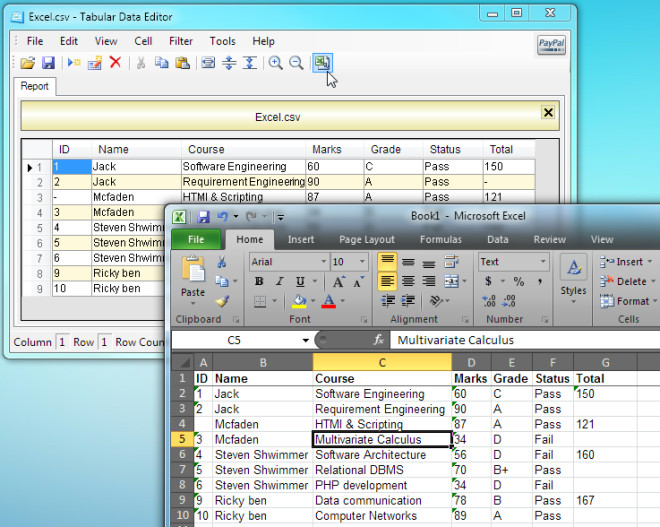Click Percent Style icon
The width and height of the screenshot is (660, 527).
[519, 281]
